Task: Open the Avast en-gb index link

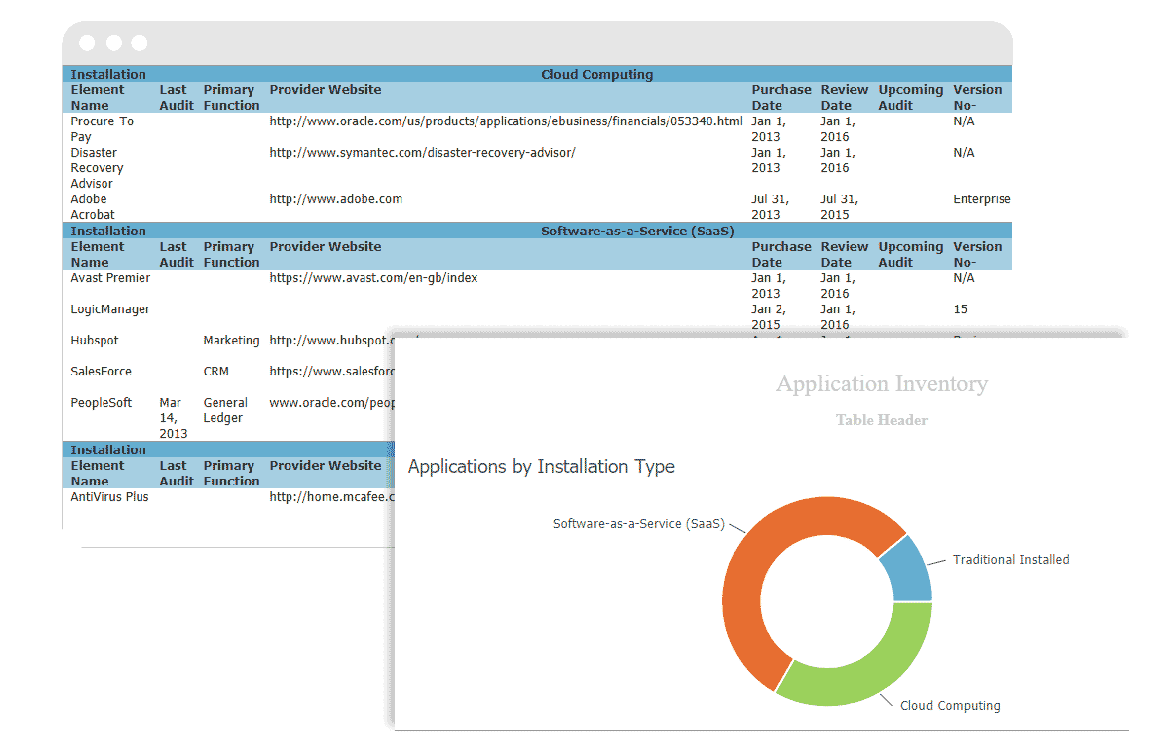Action: [x=373, y=278]
